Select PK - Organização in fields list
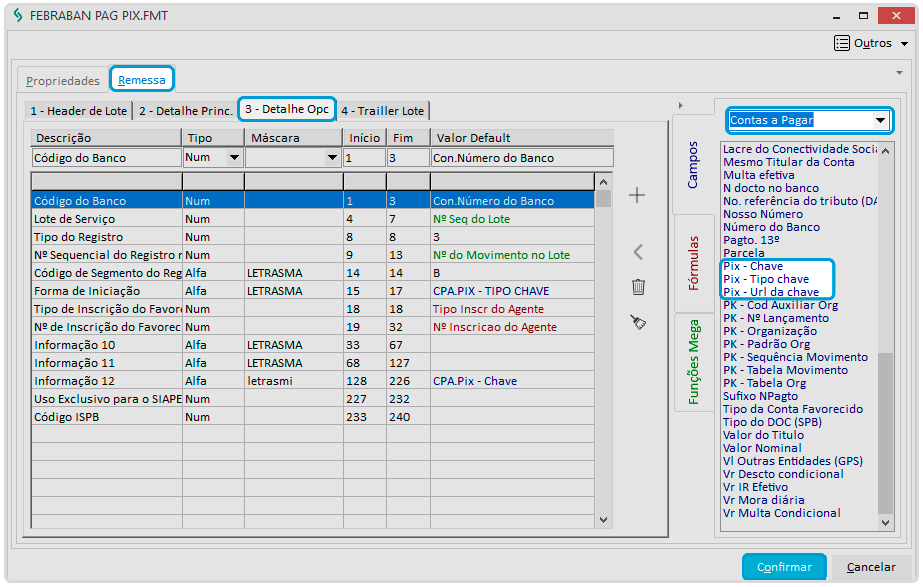923x587 pixels. coord(770,331)
